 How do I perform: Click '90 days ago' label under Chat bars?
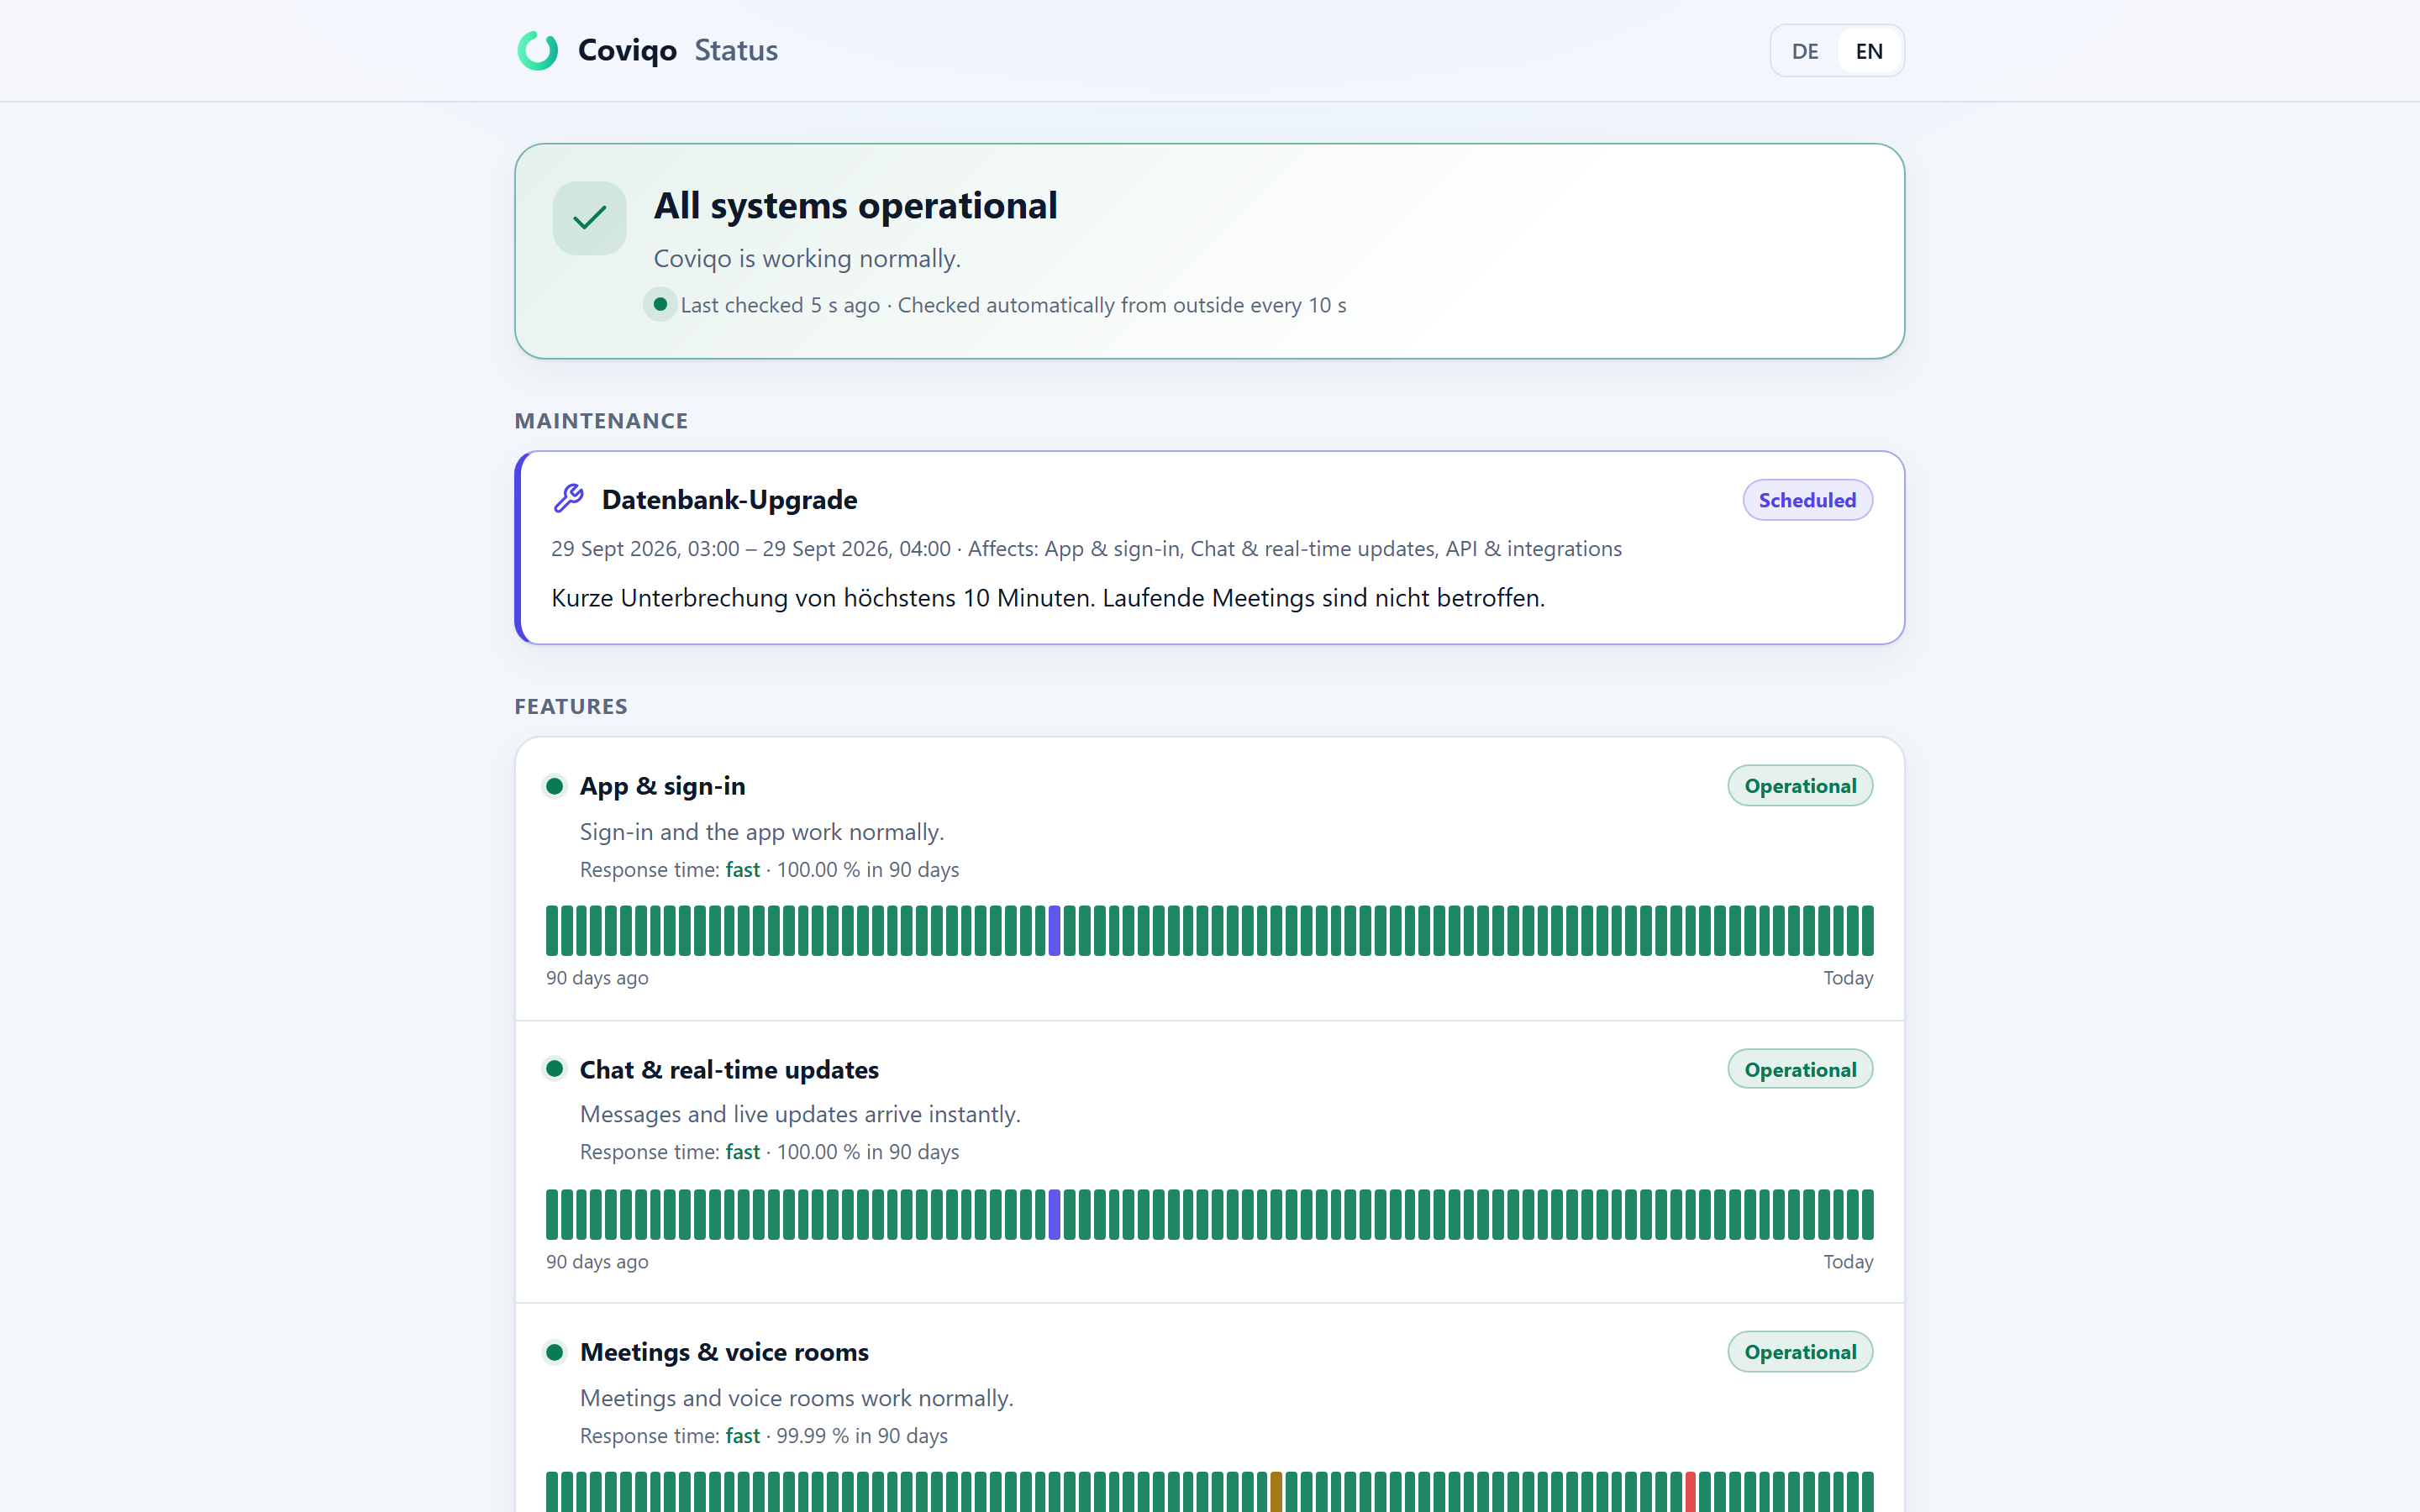(x=597, y=1261)
